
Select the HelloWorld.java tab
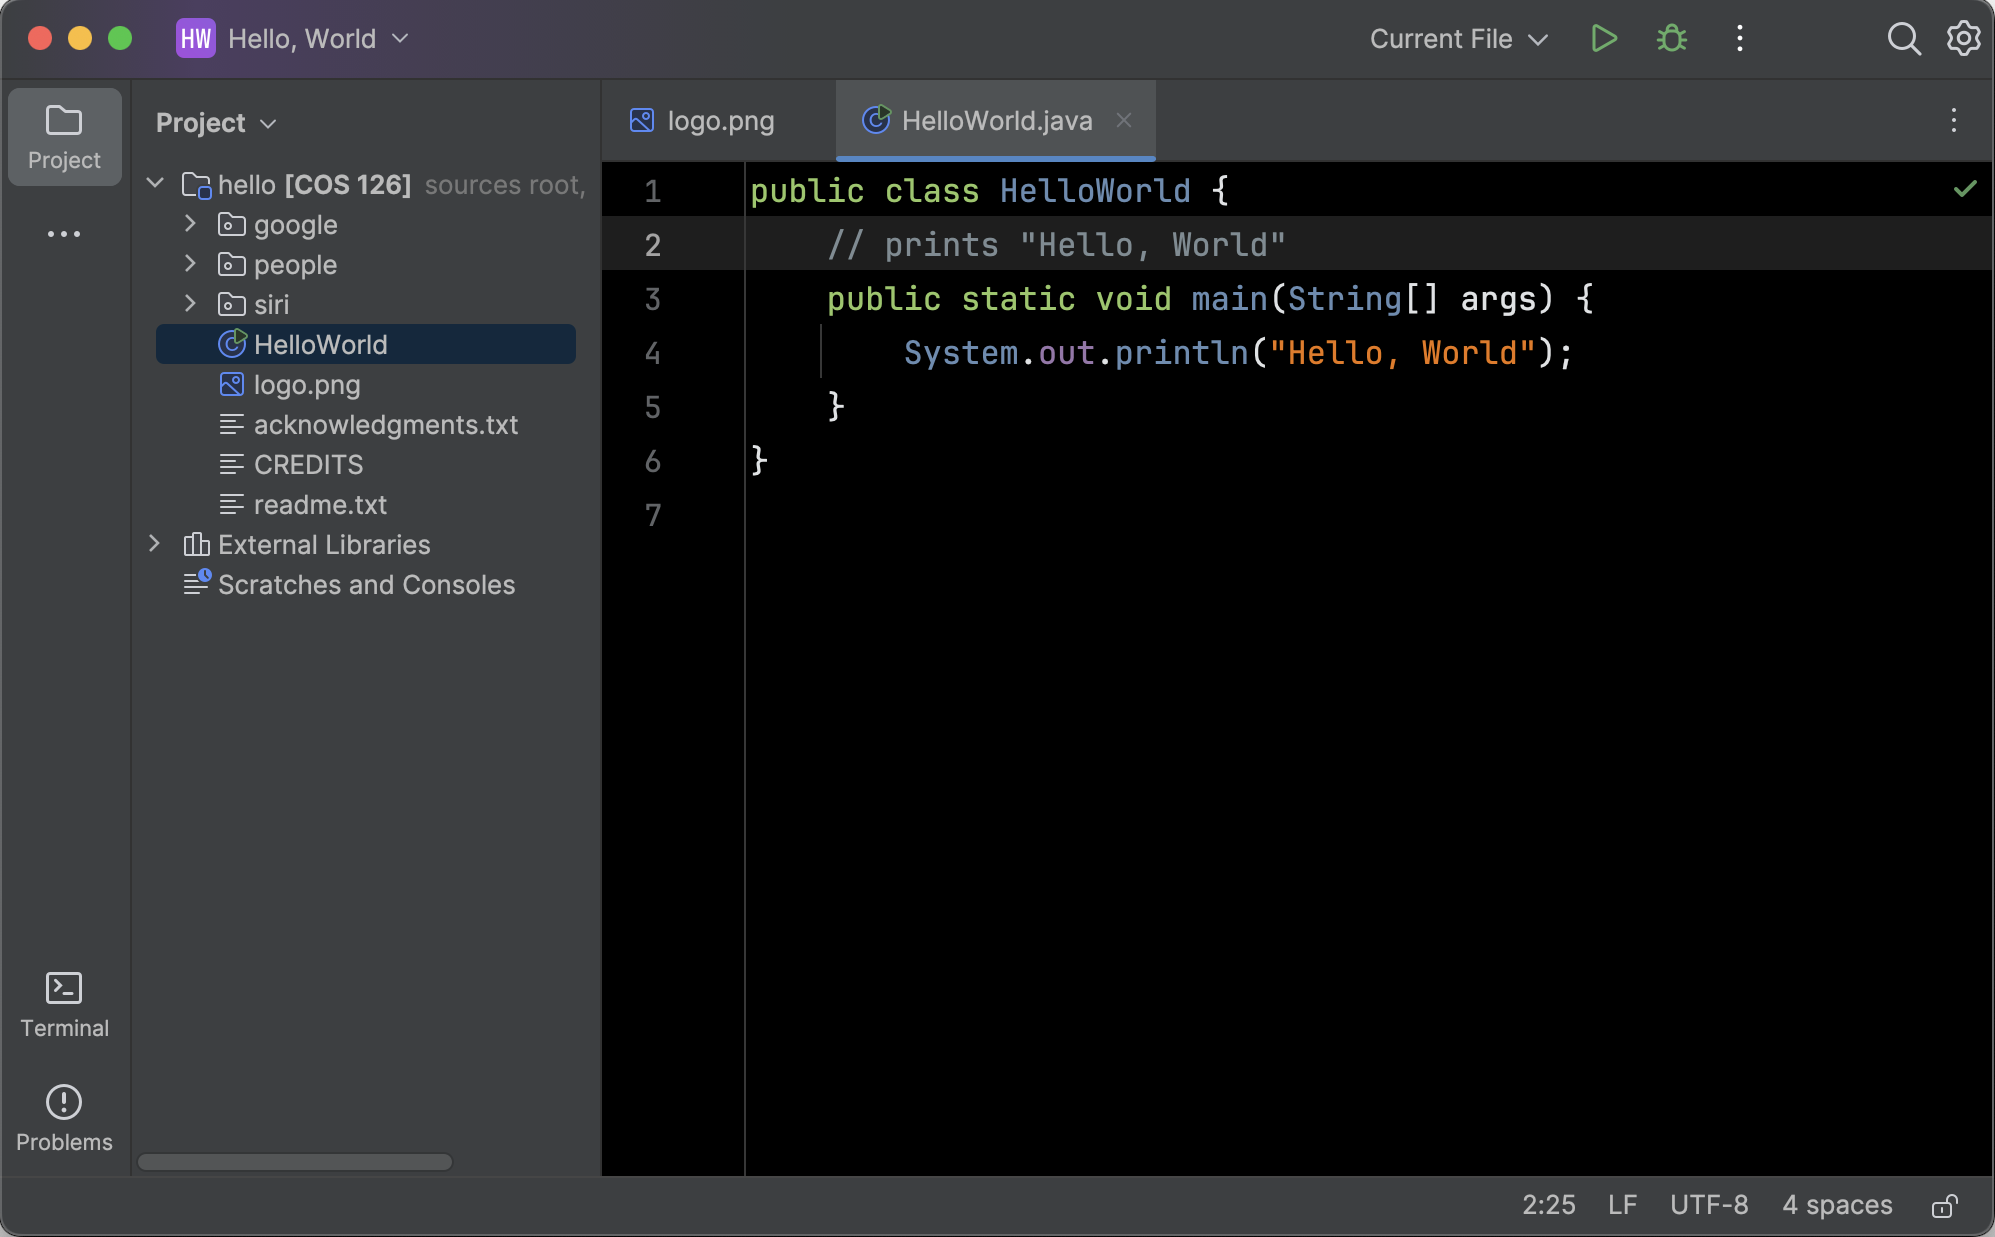click(998, 118)
